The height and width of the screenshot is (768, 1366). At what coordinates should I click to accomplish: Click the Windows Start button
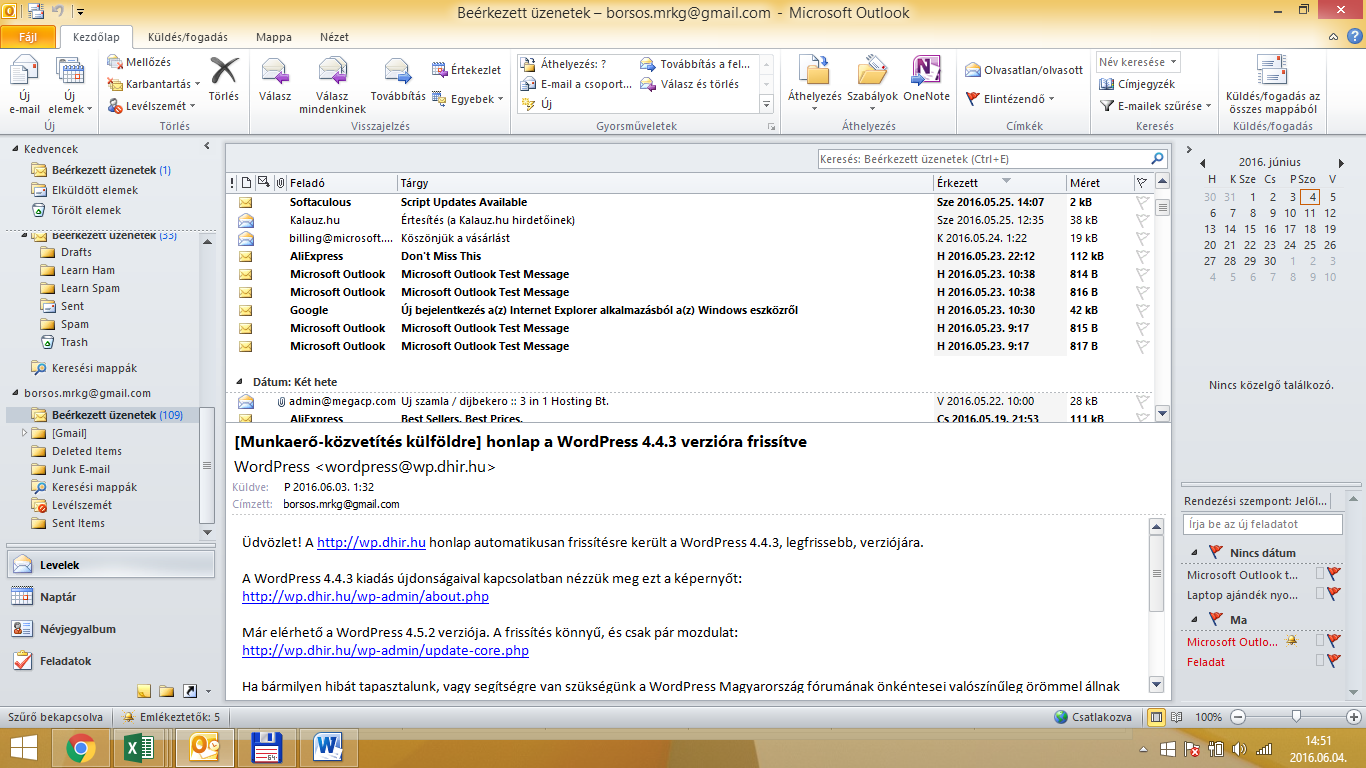click(x=24, y=748)
